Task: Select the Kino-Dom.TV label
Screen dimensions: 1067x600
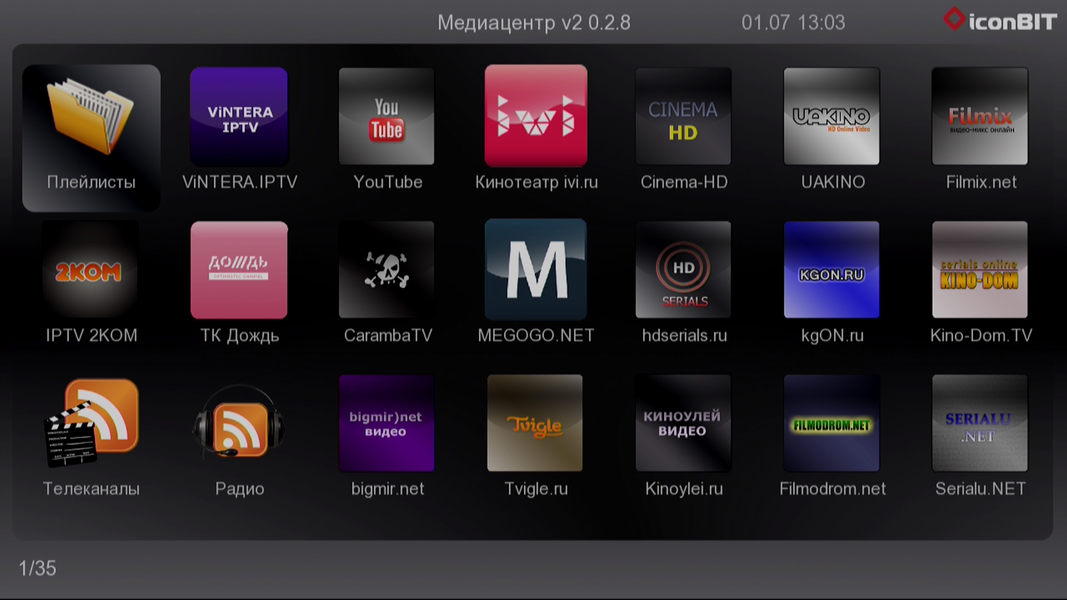Action: point(981,335)
